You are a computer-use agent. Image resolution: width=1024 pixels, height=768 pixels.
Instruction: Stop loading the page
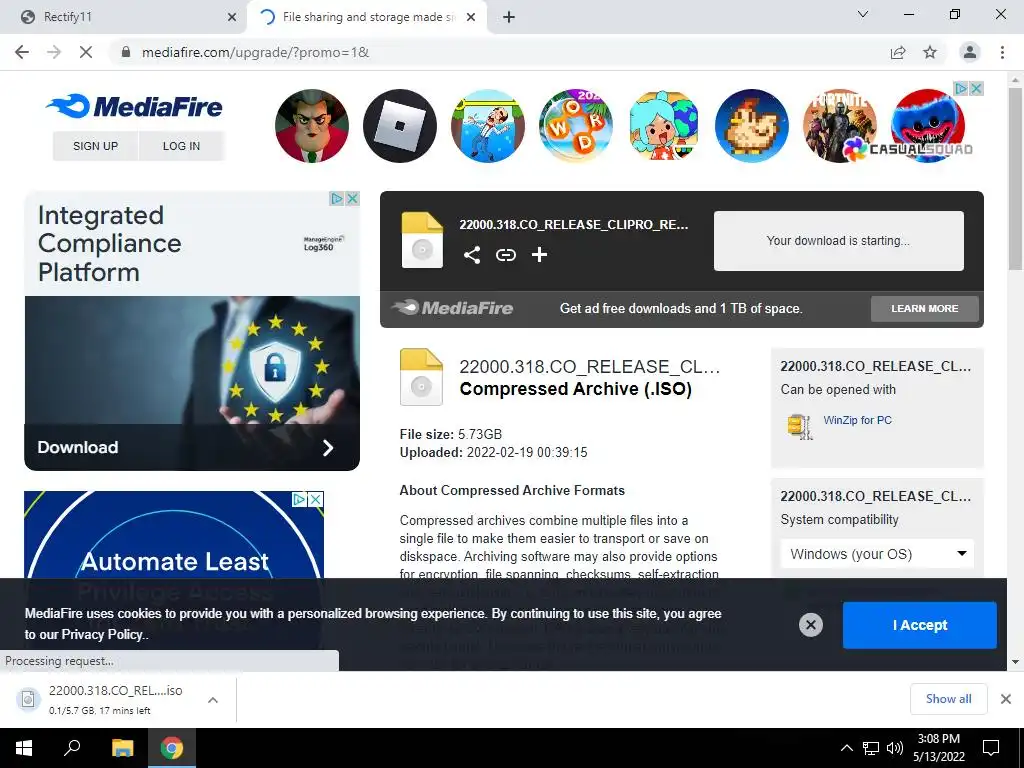[x=86, y=52]
